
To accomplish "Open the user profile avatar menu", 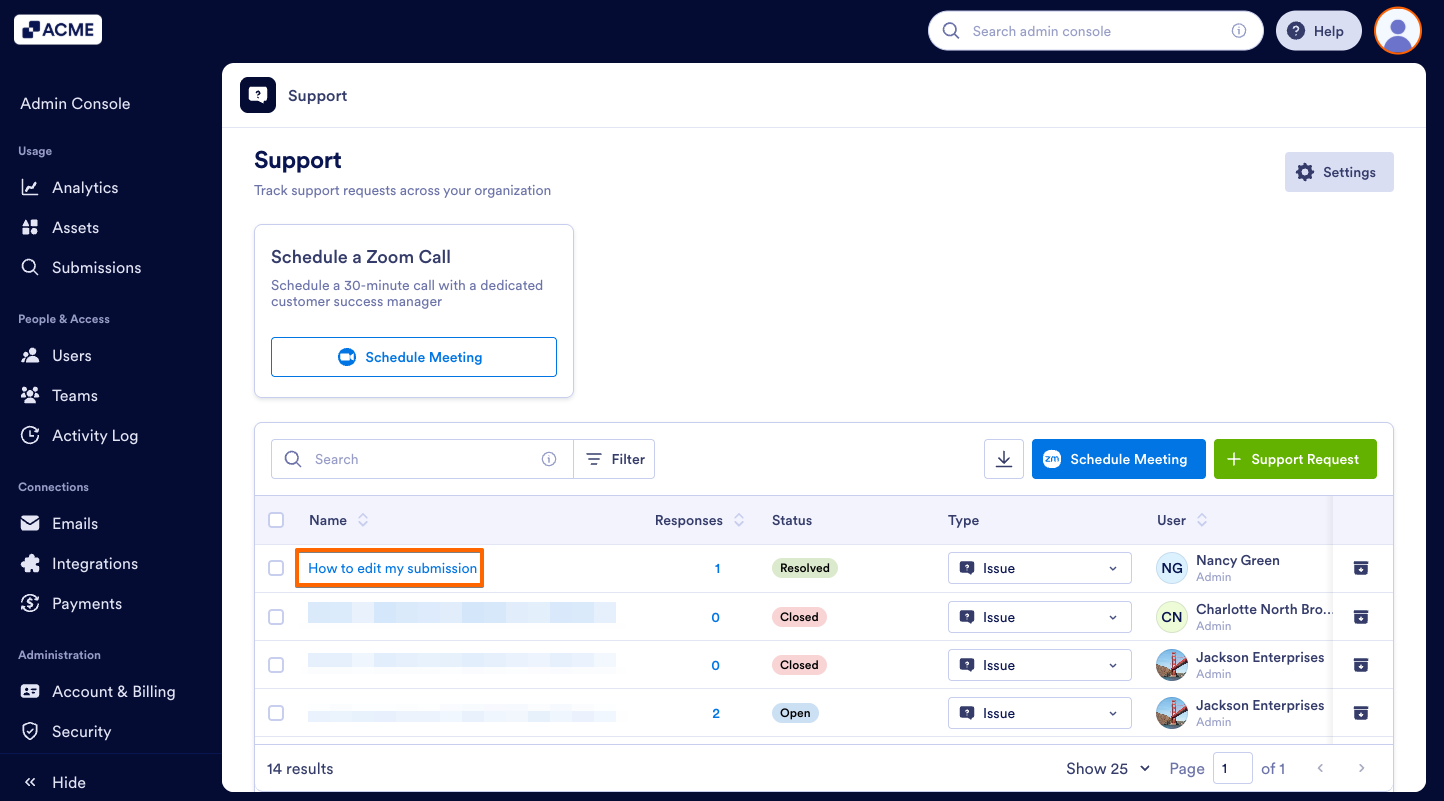I will 1398,31.
